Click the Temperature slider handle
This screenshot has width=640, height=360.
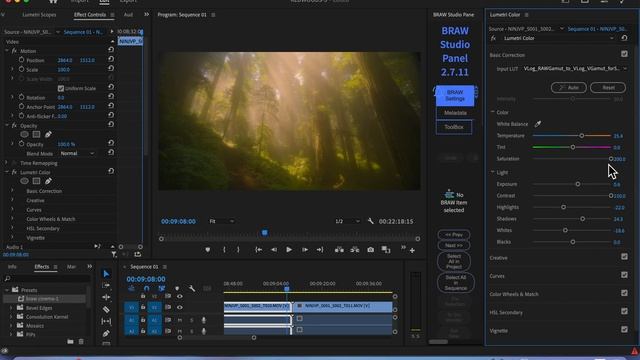tap(582, 136)
